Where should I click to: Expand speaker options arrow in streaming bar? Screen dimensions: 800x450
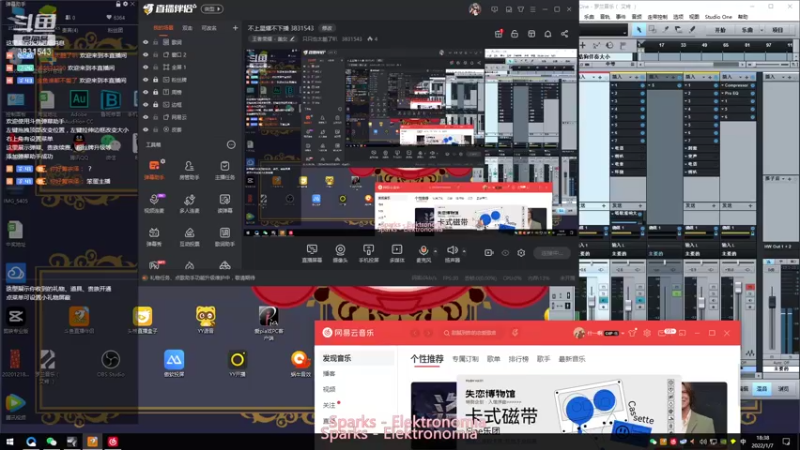point(464,251)
